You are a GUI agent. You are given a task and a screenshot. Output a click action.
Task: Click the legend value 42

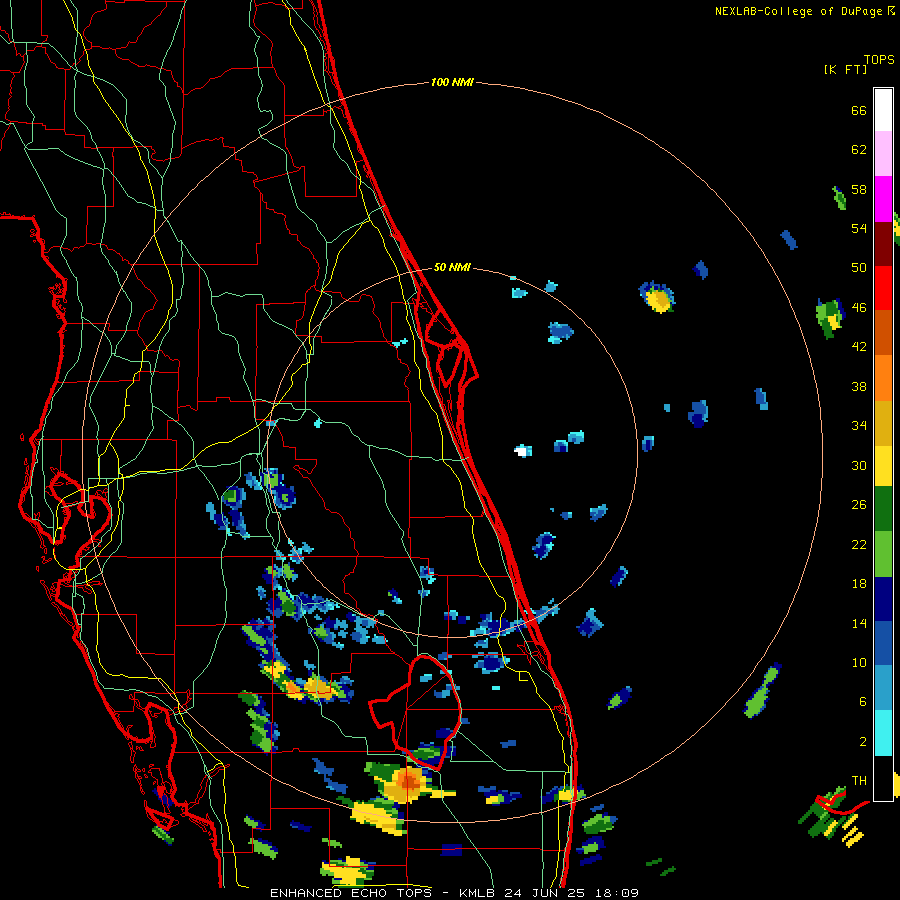[x=859, y=347]
